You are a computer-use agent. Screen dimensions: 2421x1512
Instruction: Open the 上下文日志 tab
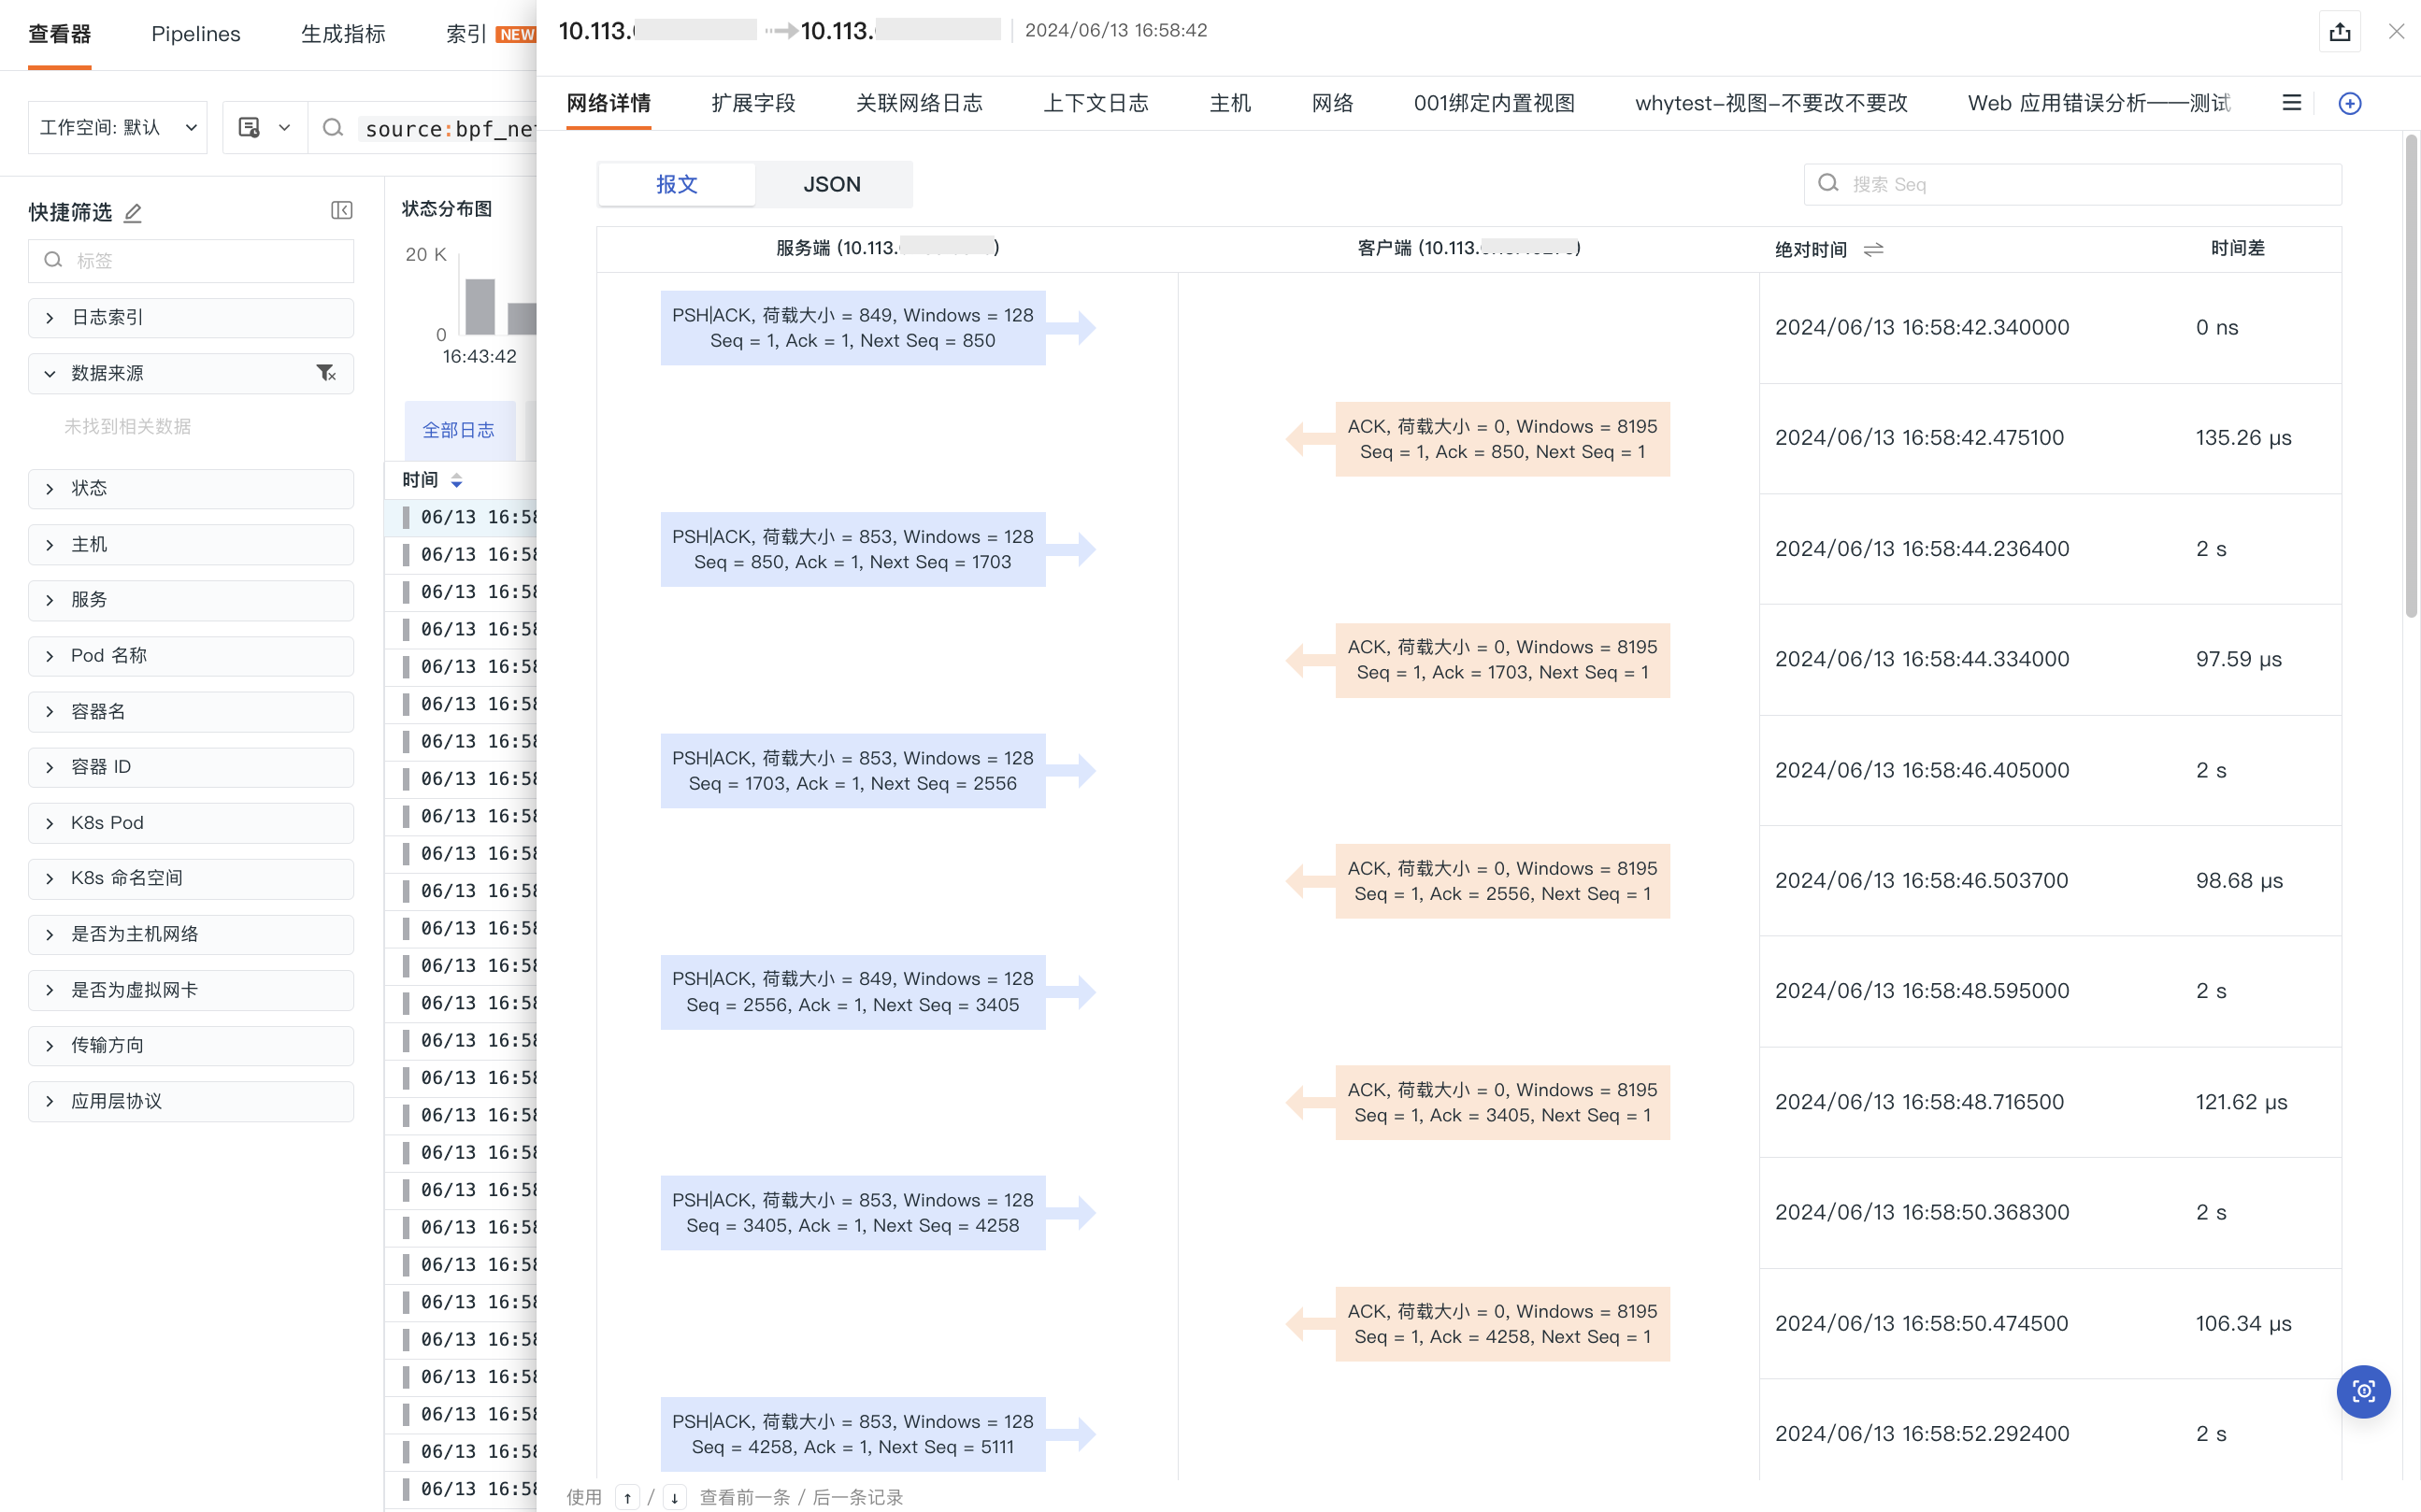pos(1096,103)
